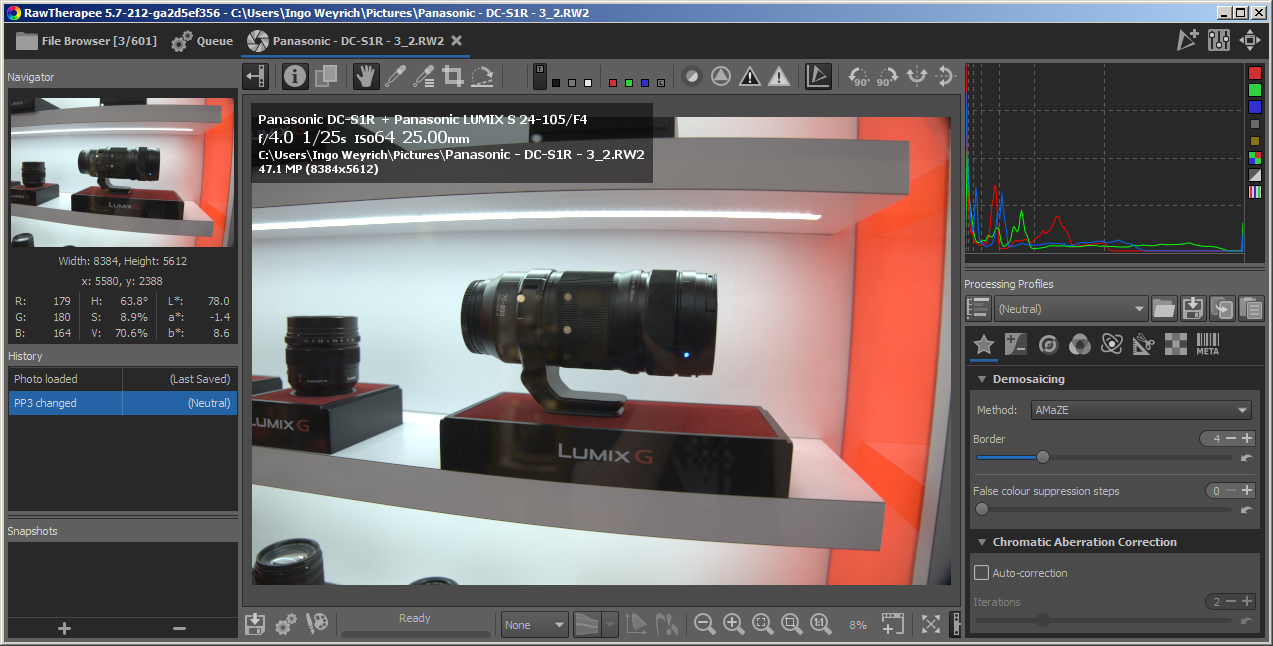Toggle before/after view icon
Screen dimensions: 1273x646
click(x=325, y=76)
